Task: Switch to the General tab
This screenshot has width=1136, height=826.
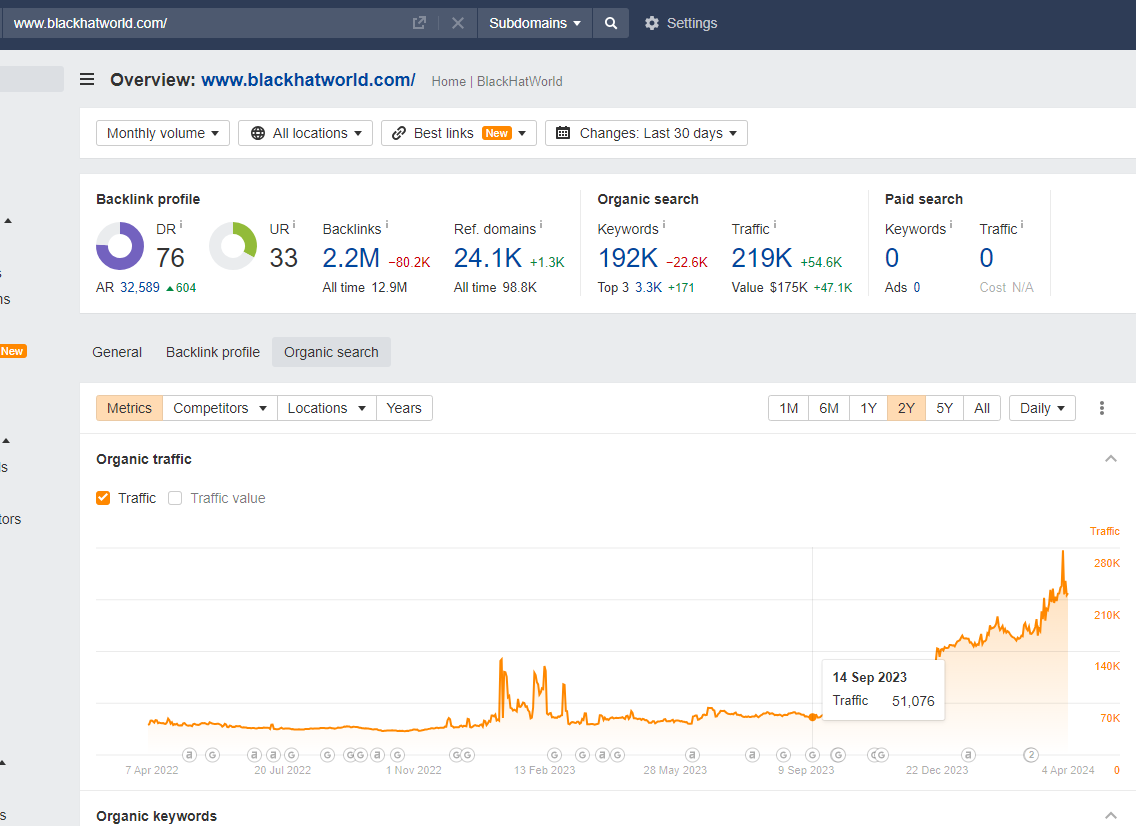Action: pyautogui.click(x=117, y=352)
